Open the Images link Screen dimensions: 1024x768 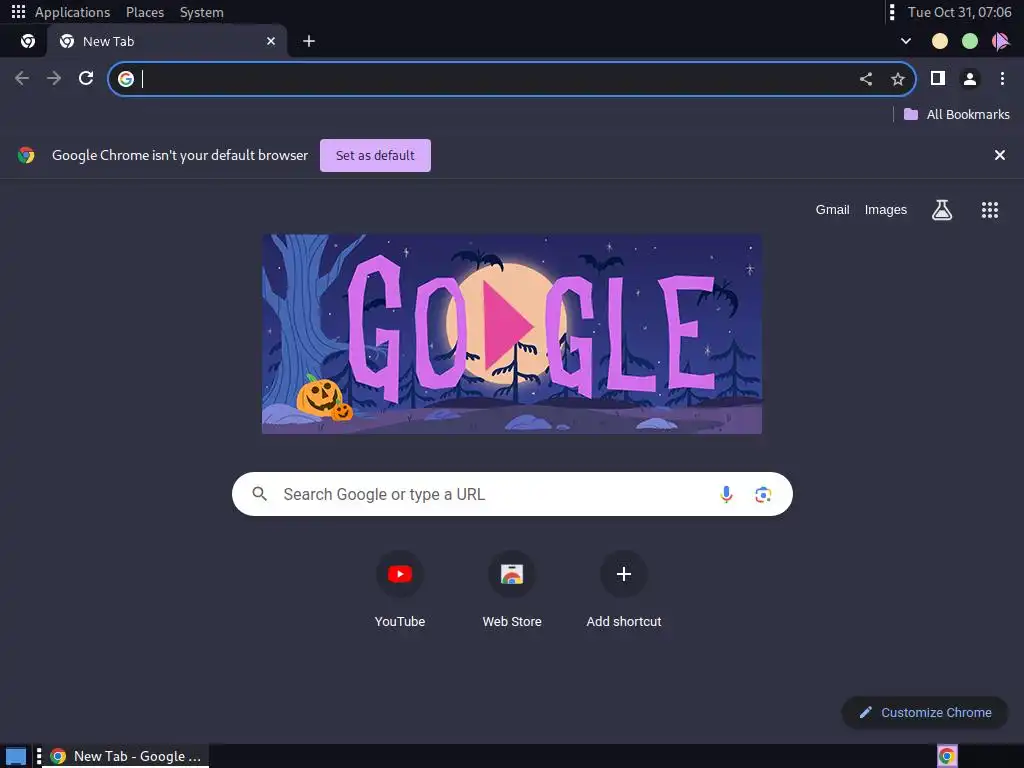pos(886,210)
